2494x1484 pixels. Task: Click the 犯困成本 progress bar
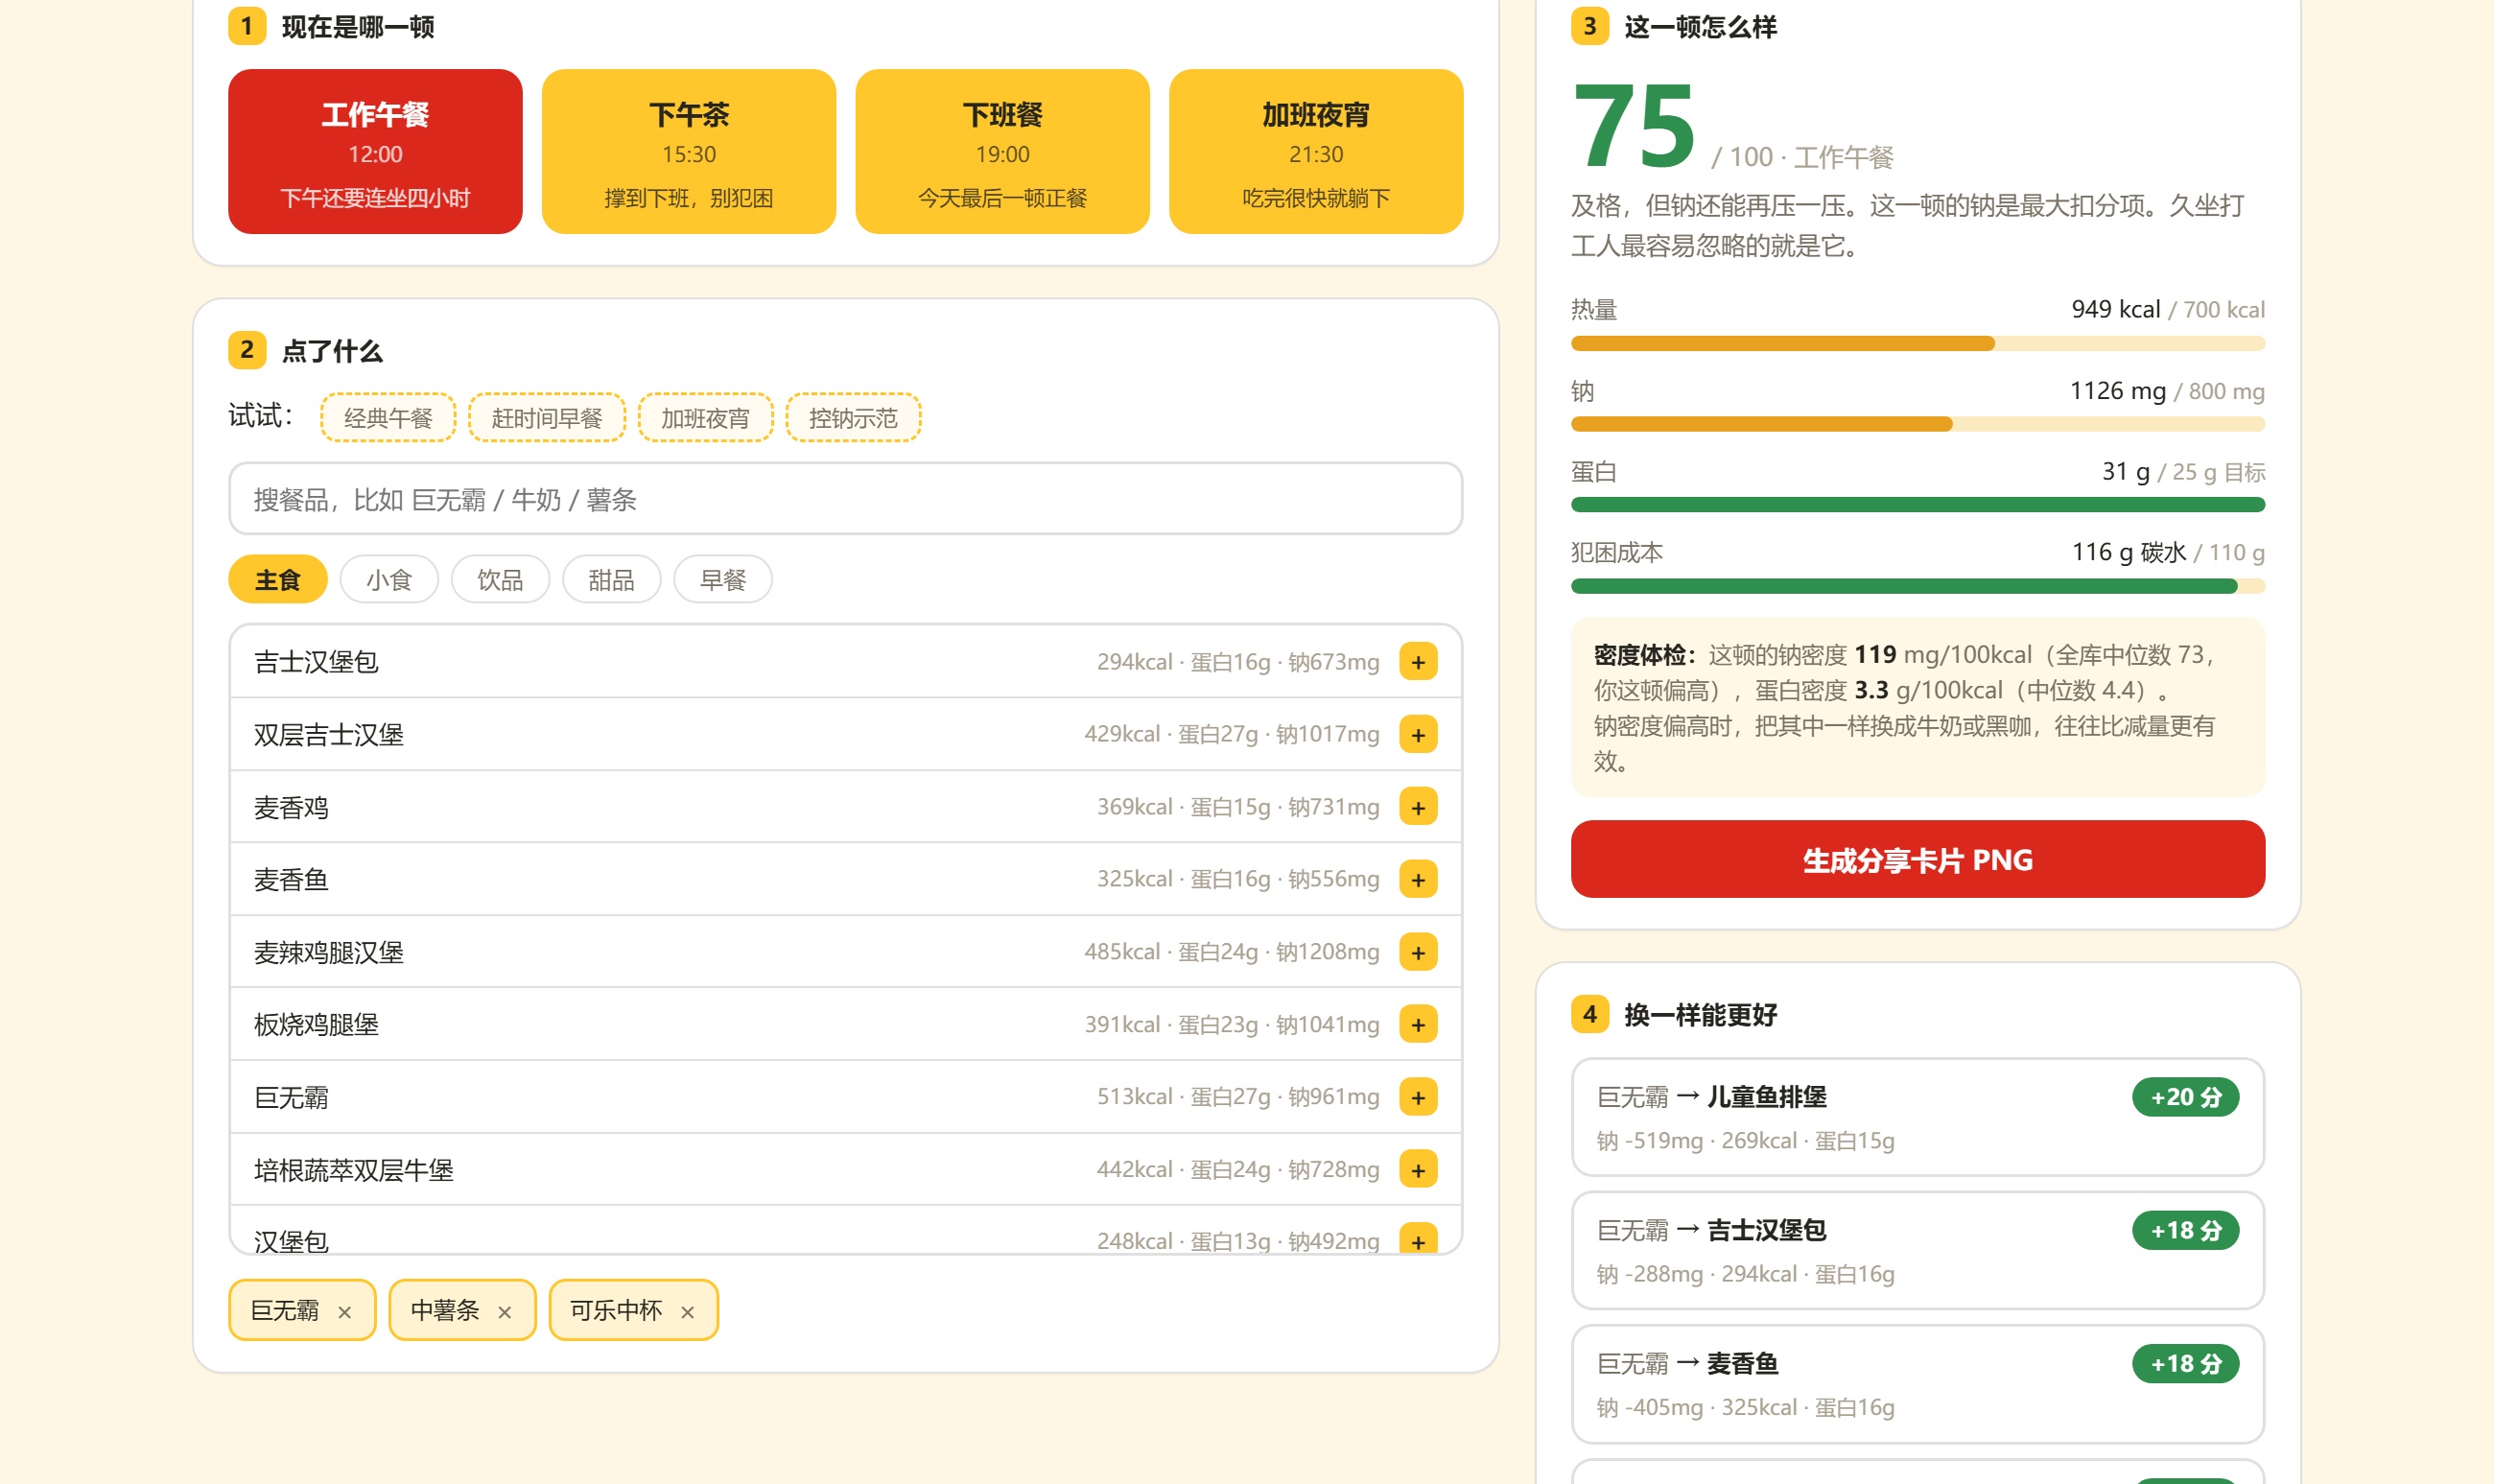tap(1918, 587)
